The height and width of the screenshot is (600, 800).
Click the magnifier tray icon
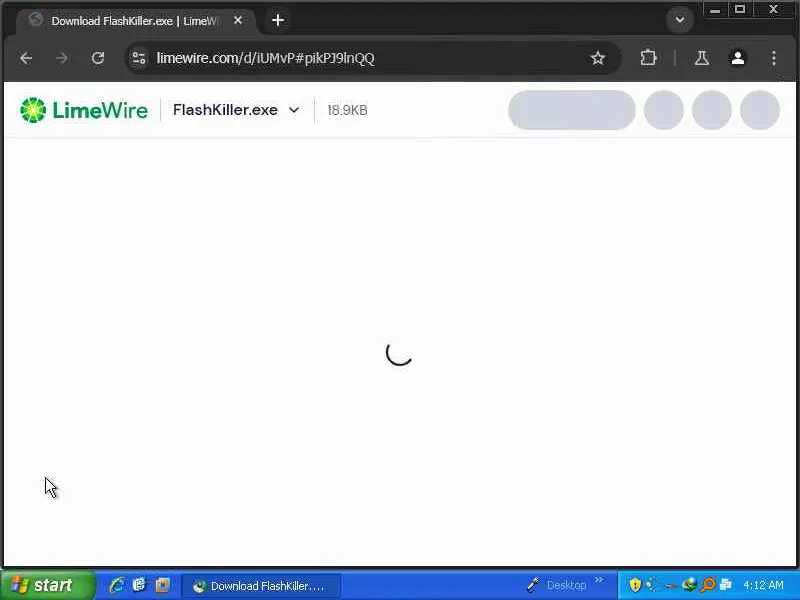click(x=708, y=585)
